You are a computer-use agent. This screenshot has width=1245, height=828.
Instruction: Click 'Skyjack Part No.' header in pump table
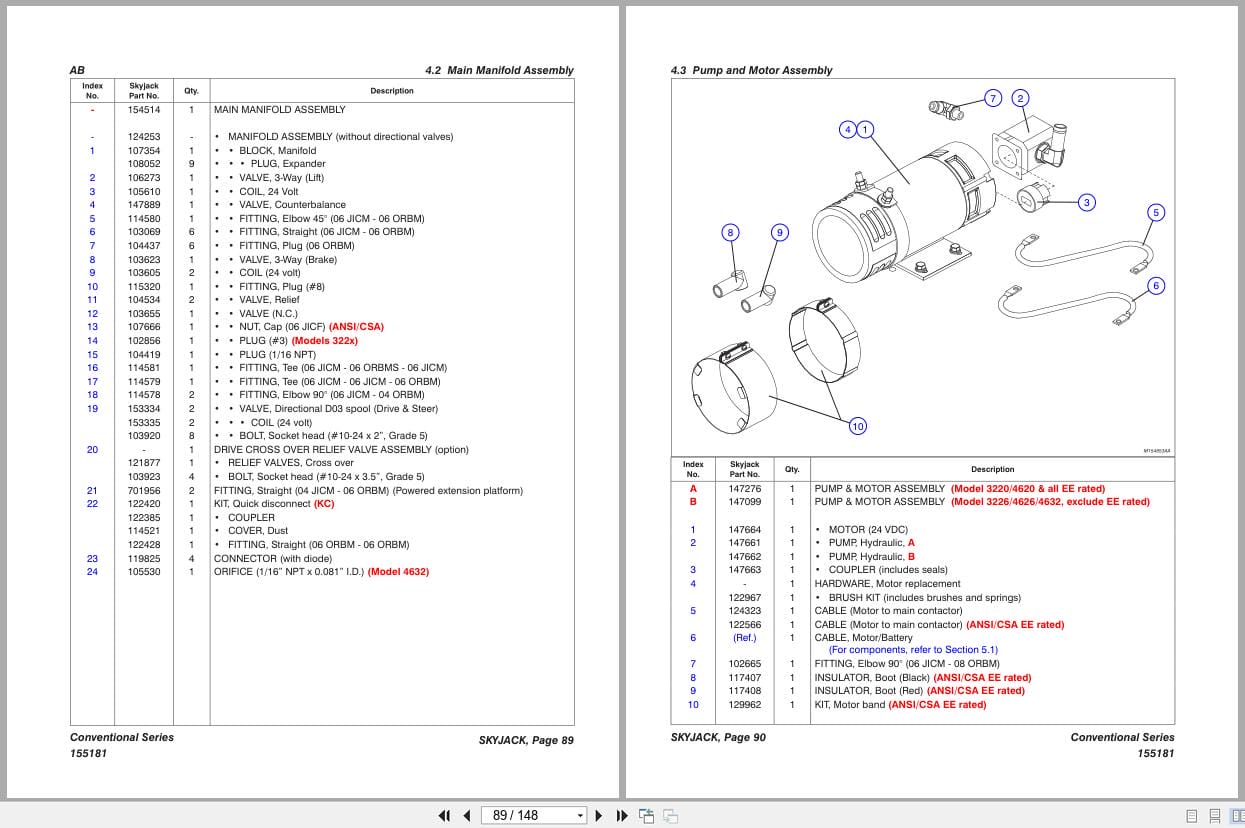tap(745, 469)
